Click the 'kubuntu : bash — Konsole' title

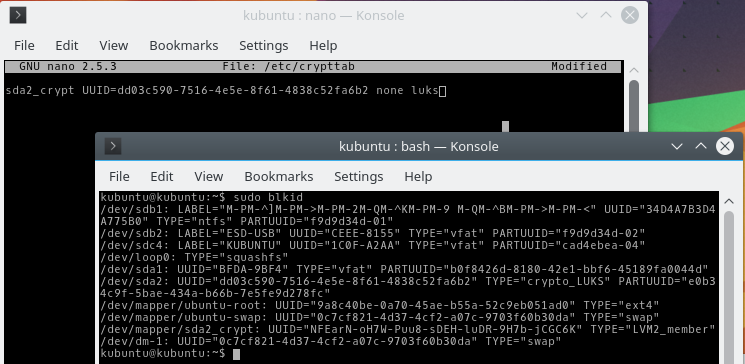pos(419,146)
